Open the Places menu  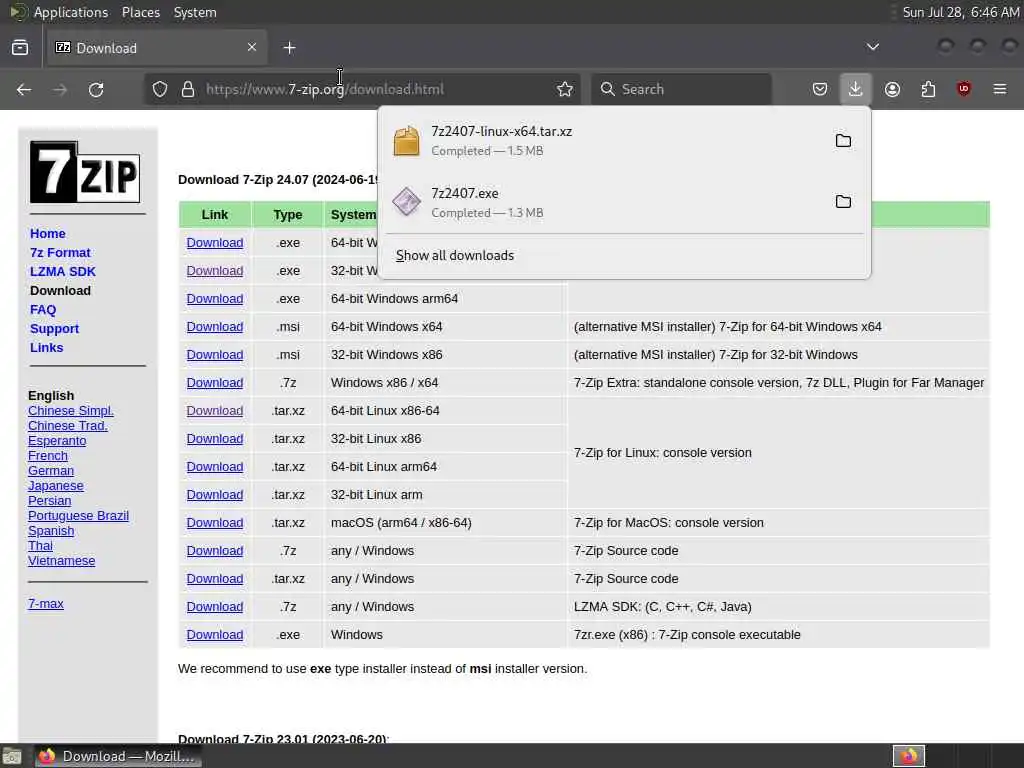tap(141, 12)
